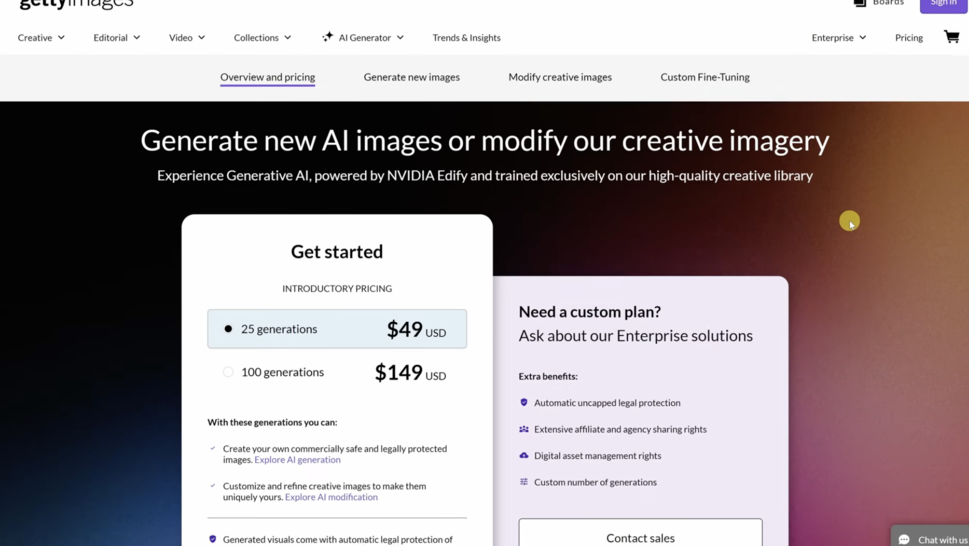The height and width of the screenshot is (546, 969).
Task: Click the legal protection shield icon
Action: click(524, 402)
